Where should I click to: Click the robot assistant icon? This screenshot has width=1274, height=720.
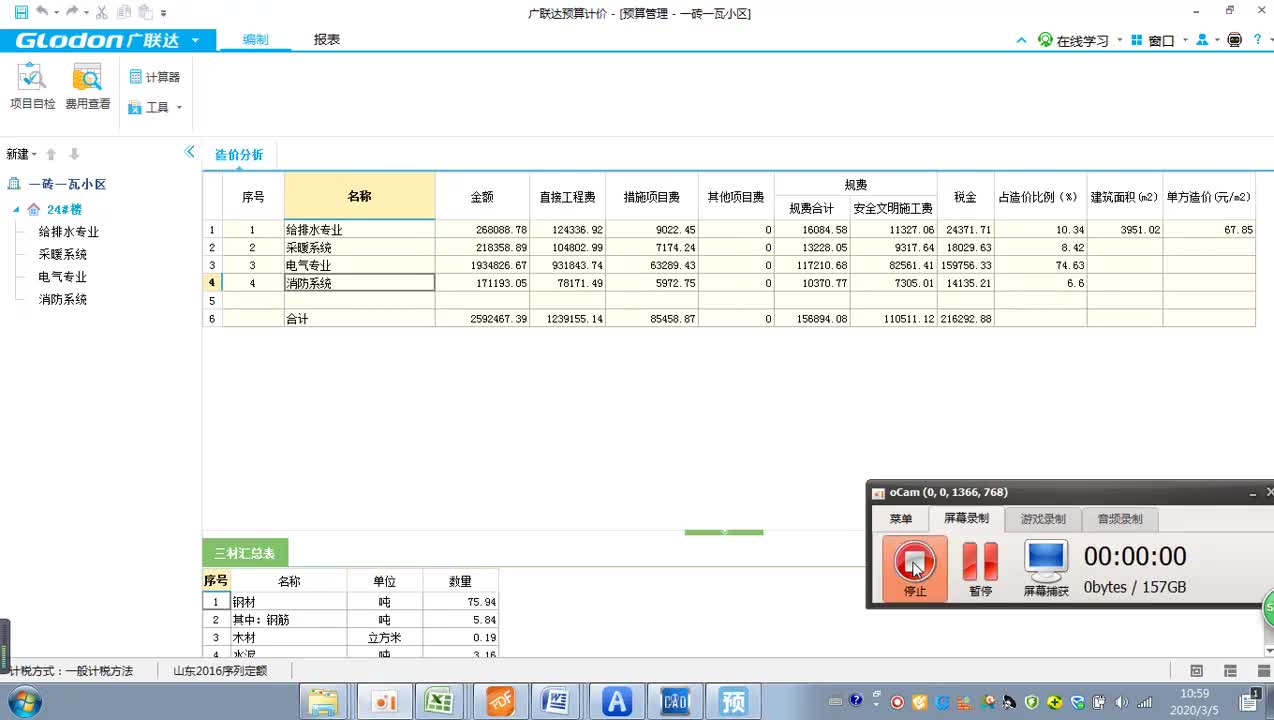pyautogui.click(x=1234, y=40)
